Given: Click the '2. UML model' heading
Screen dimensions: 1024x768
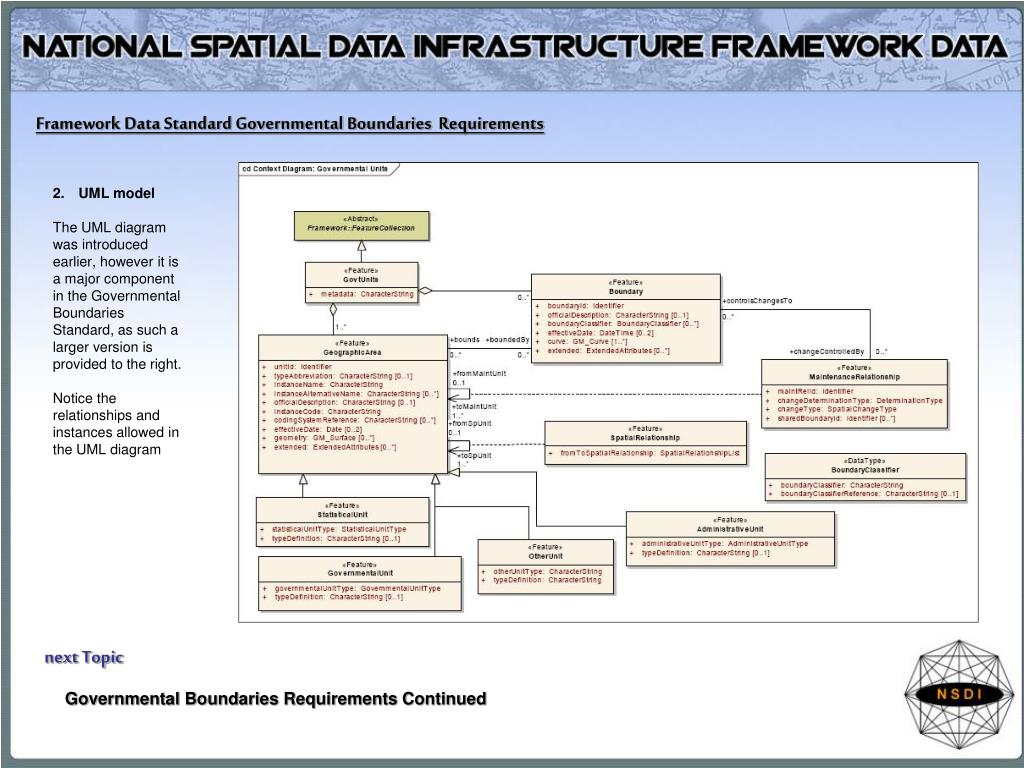Looking at the screenshot, I should 104,193.
